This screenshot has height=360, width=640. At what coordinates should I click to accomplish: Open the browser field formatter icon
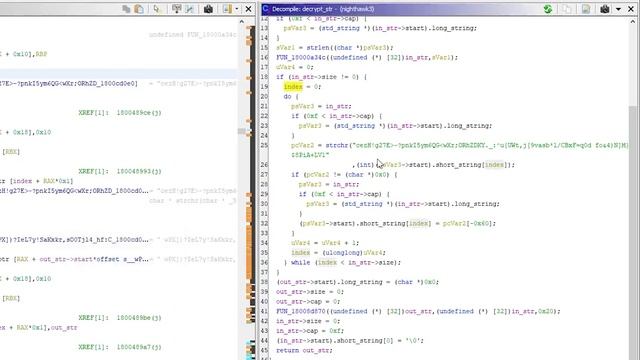189,9
